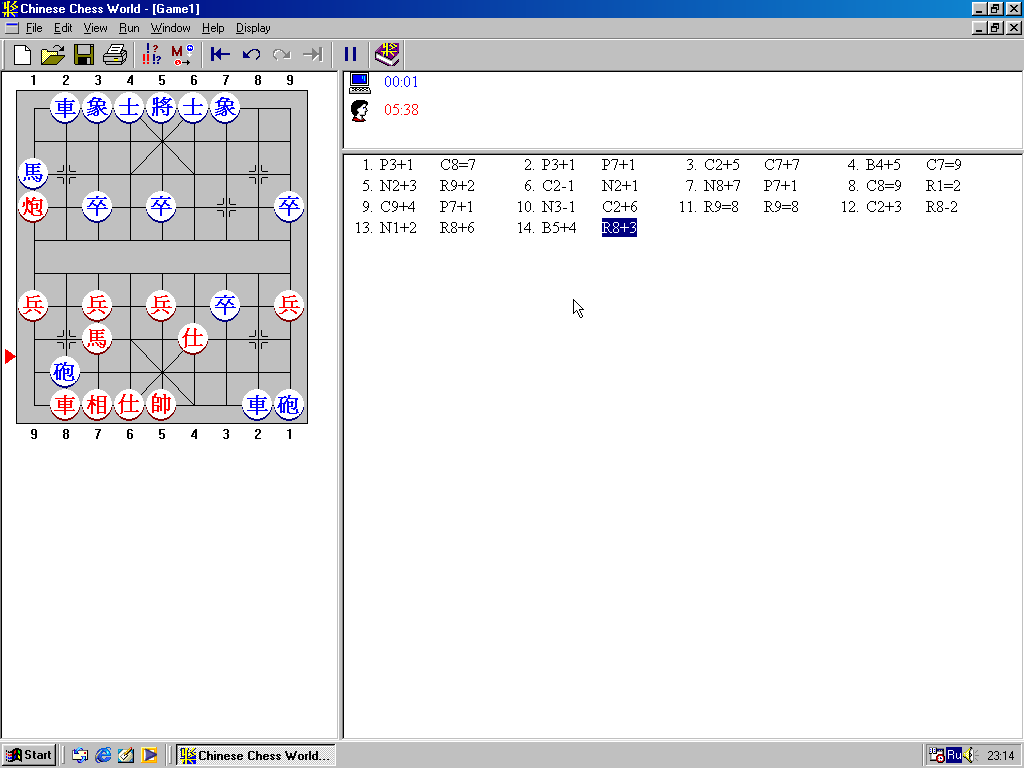Pause the game with the pause button
Image resolution: width=1024 pixels, height=768 pixels.
[x=351, y=55]
